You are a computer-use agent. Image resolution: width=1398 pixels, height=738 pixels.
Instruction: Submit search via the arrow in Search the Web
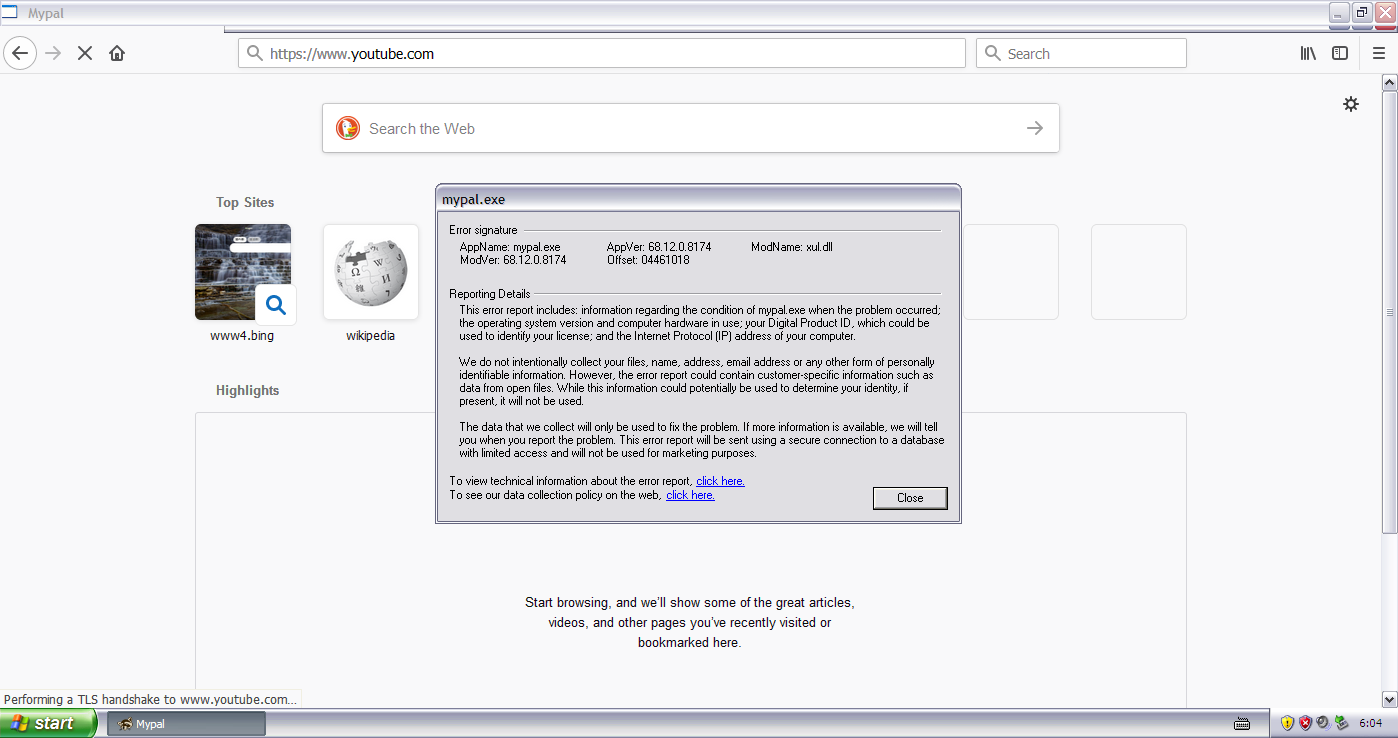[1033, 128]
